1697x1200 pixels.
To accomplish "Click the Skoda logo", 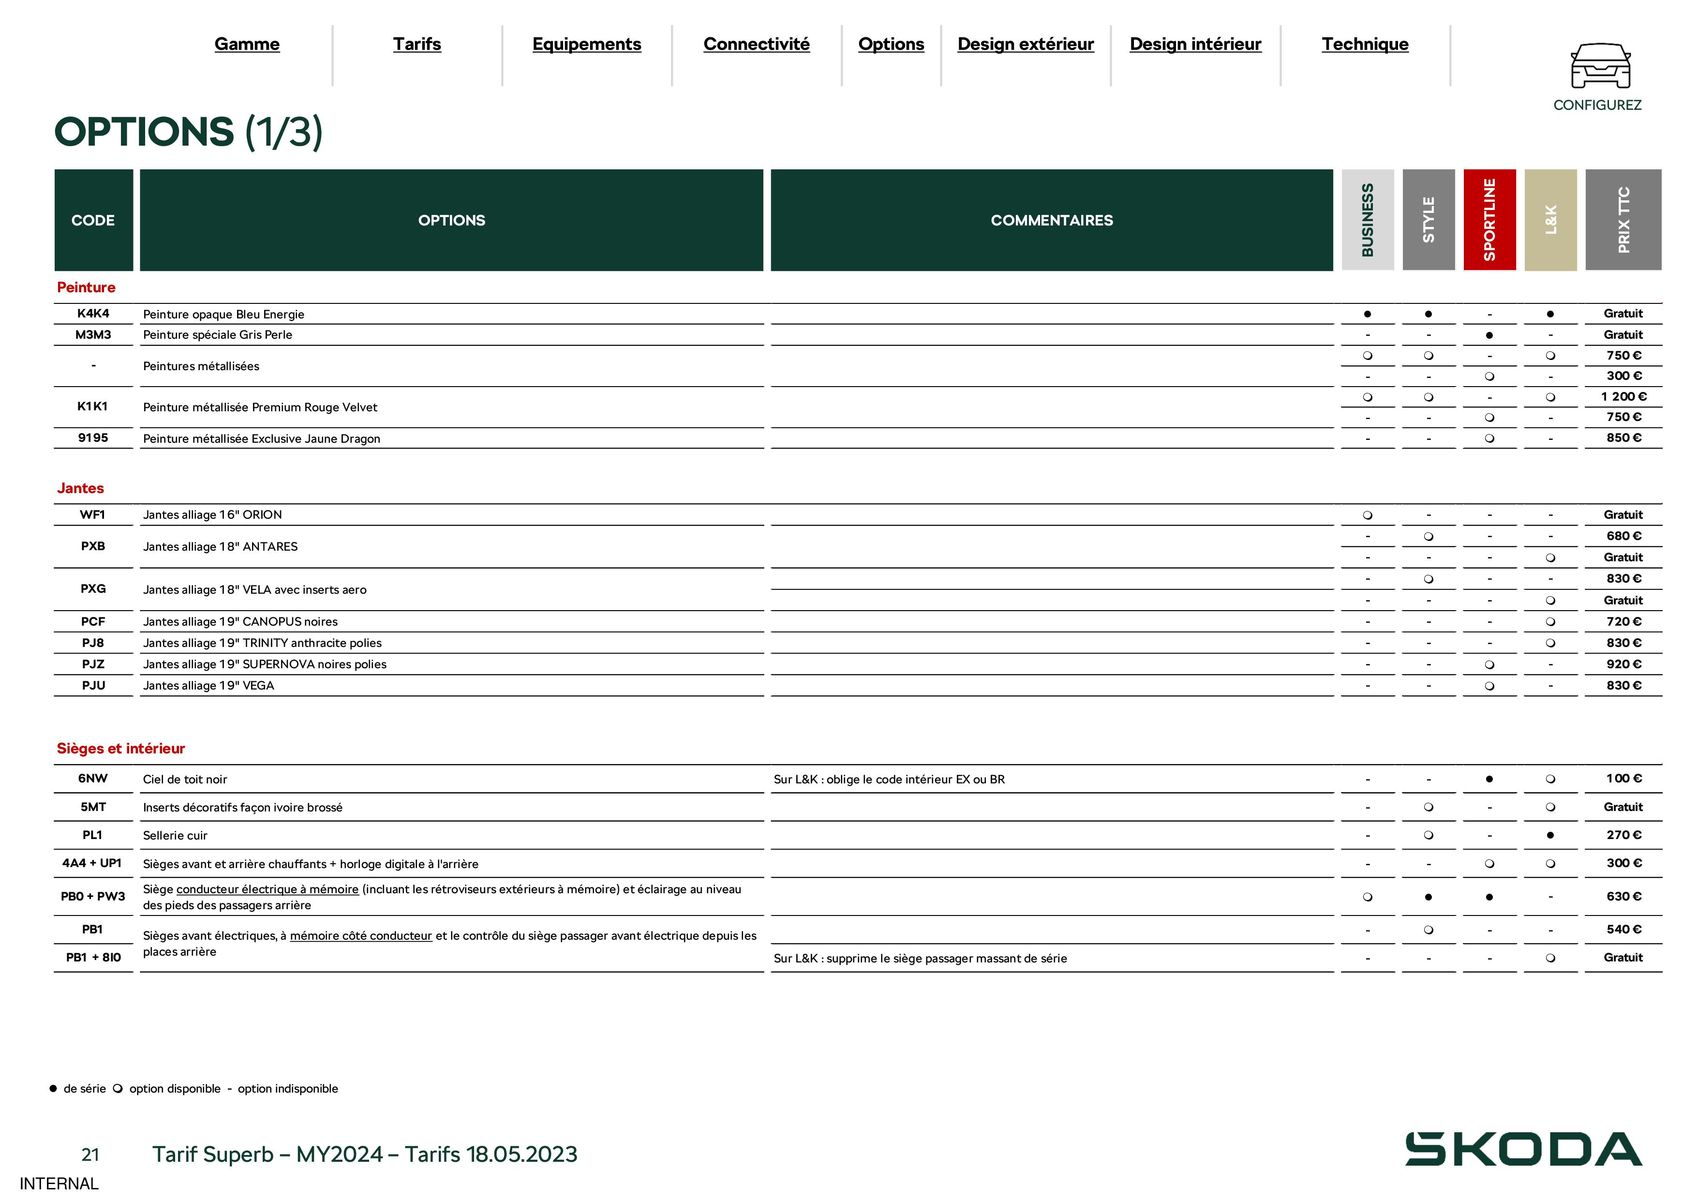I will (x=1523, y=1149).
